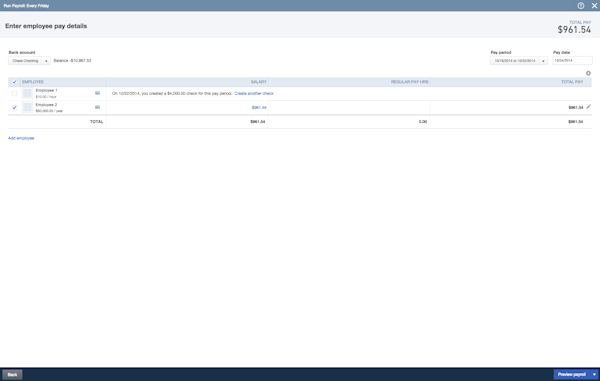Click Employee 1 avatar thumbnail
The width and height of the screenshot is (600, 381).
(x=27, y=93)
